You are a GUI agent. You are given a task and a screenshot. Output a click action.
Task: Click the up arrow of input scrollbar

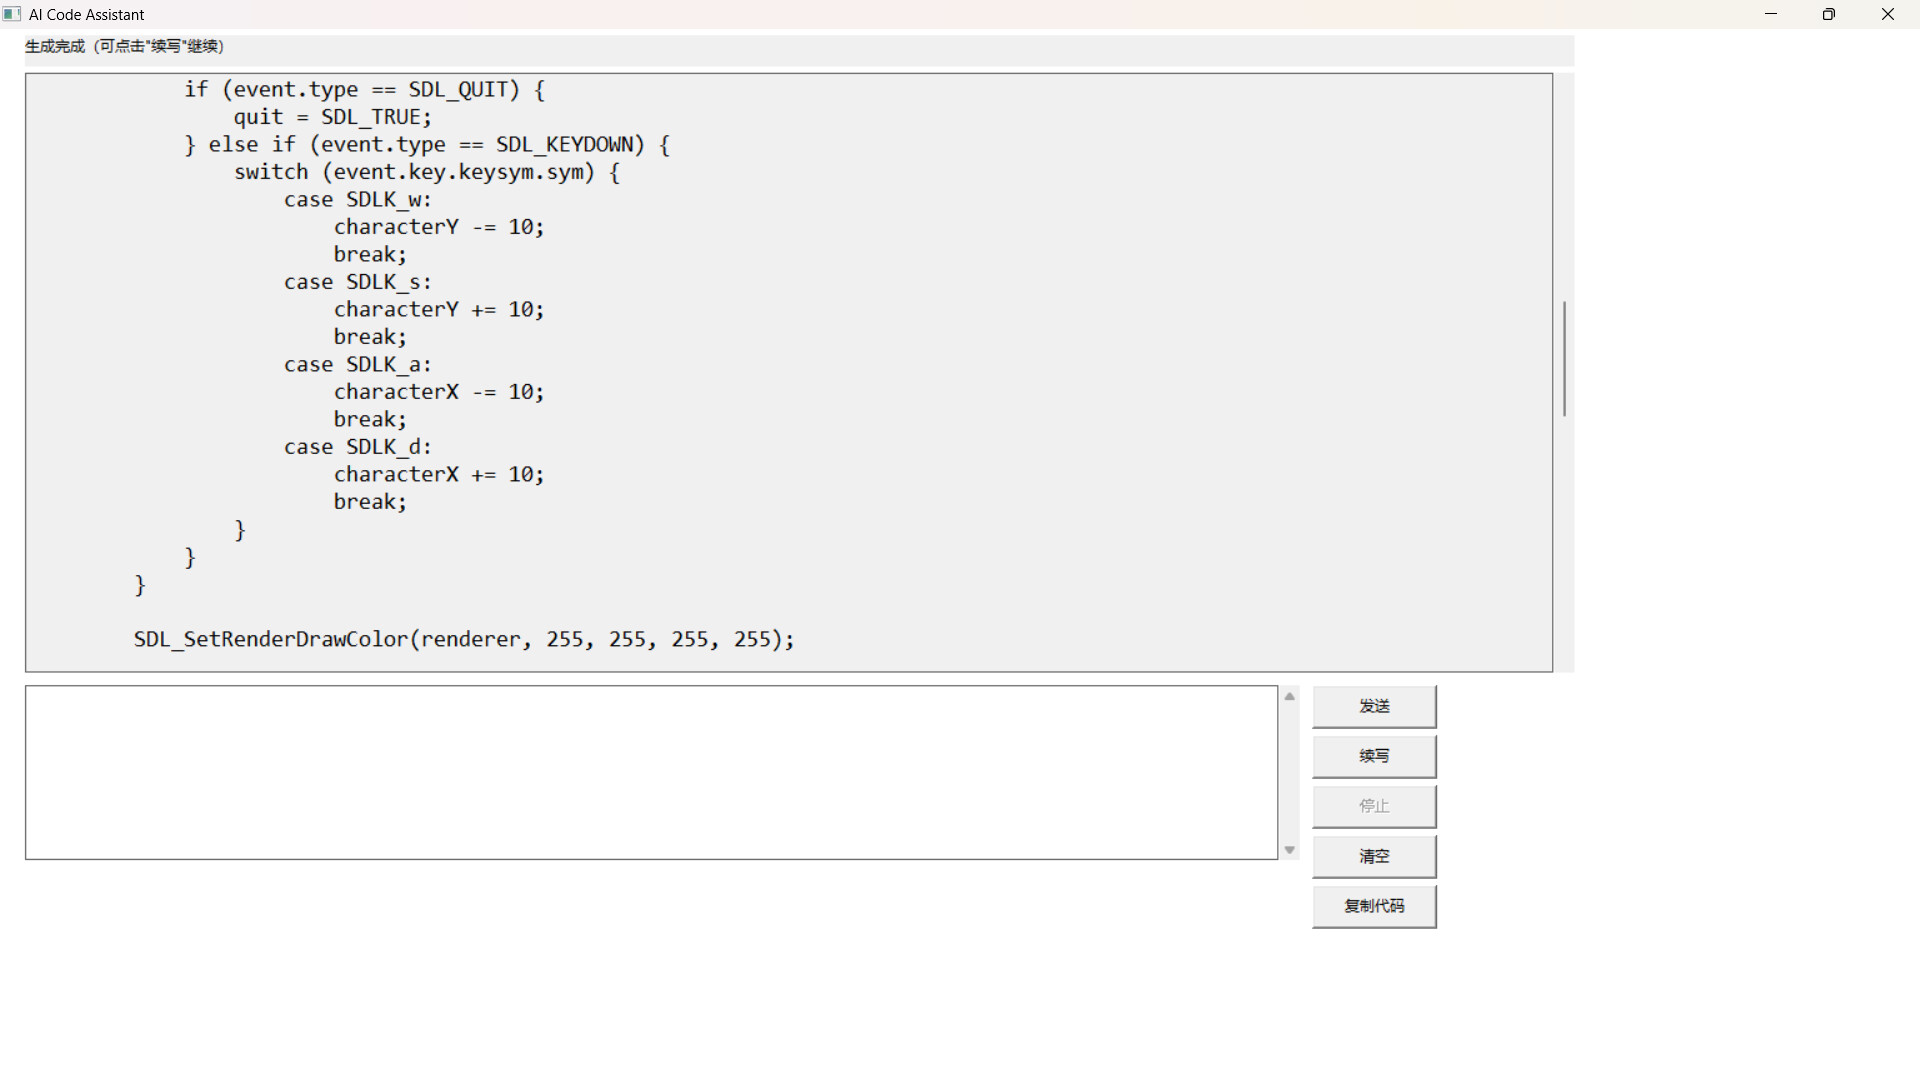1289,696
